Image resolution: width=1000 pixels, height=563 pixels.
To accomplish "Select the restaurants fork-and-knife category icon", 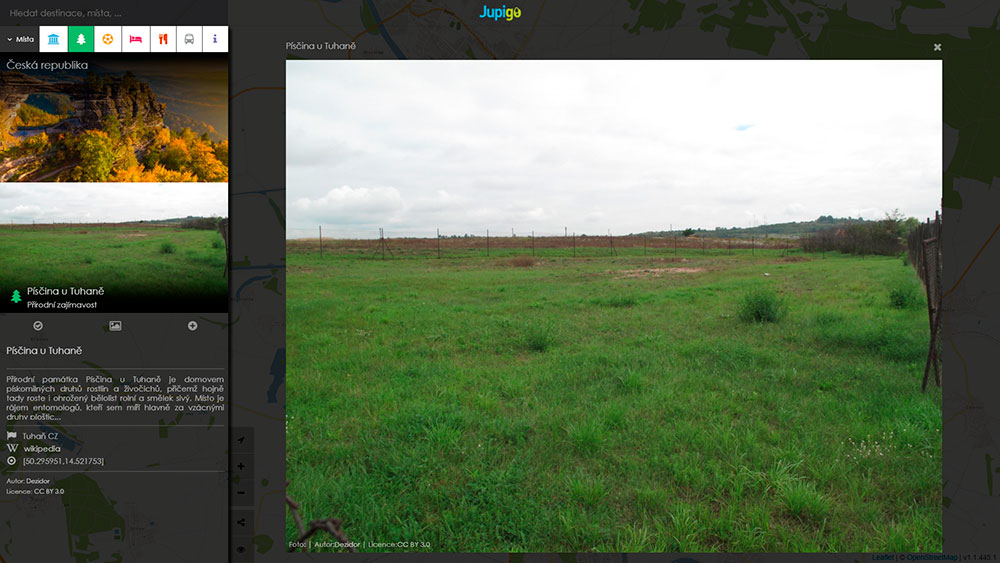I will (x=163, y=39).
